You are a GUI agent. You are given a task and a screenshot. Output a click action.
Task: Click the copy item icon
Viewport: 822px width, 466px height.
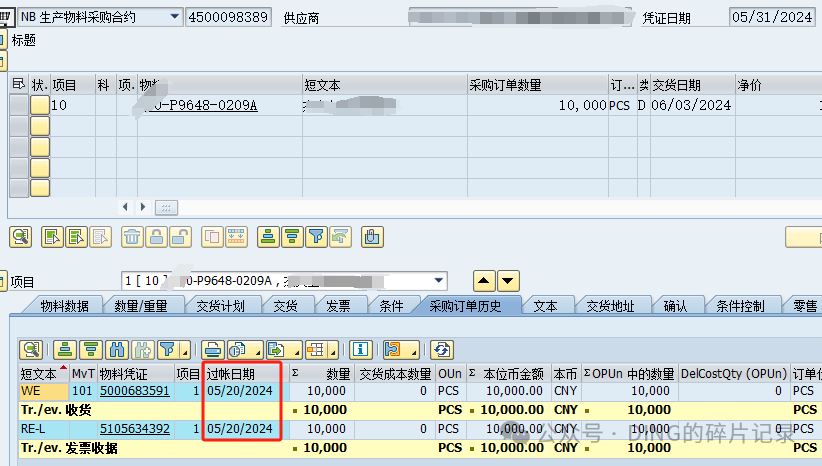pyautogui.click(x=212, y=237)
